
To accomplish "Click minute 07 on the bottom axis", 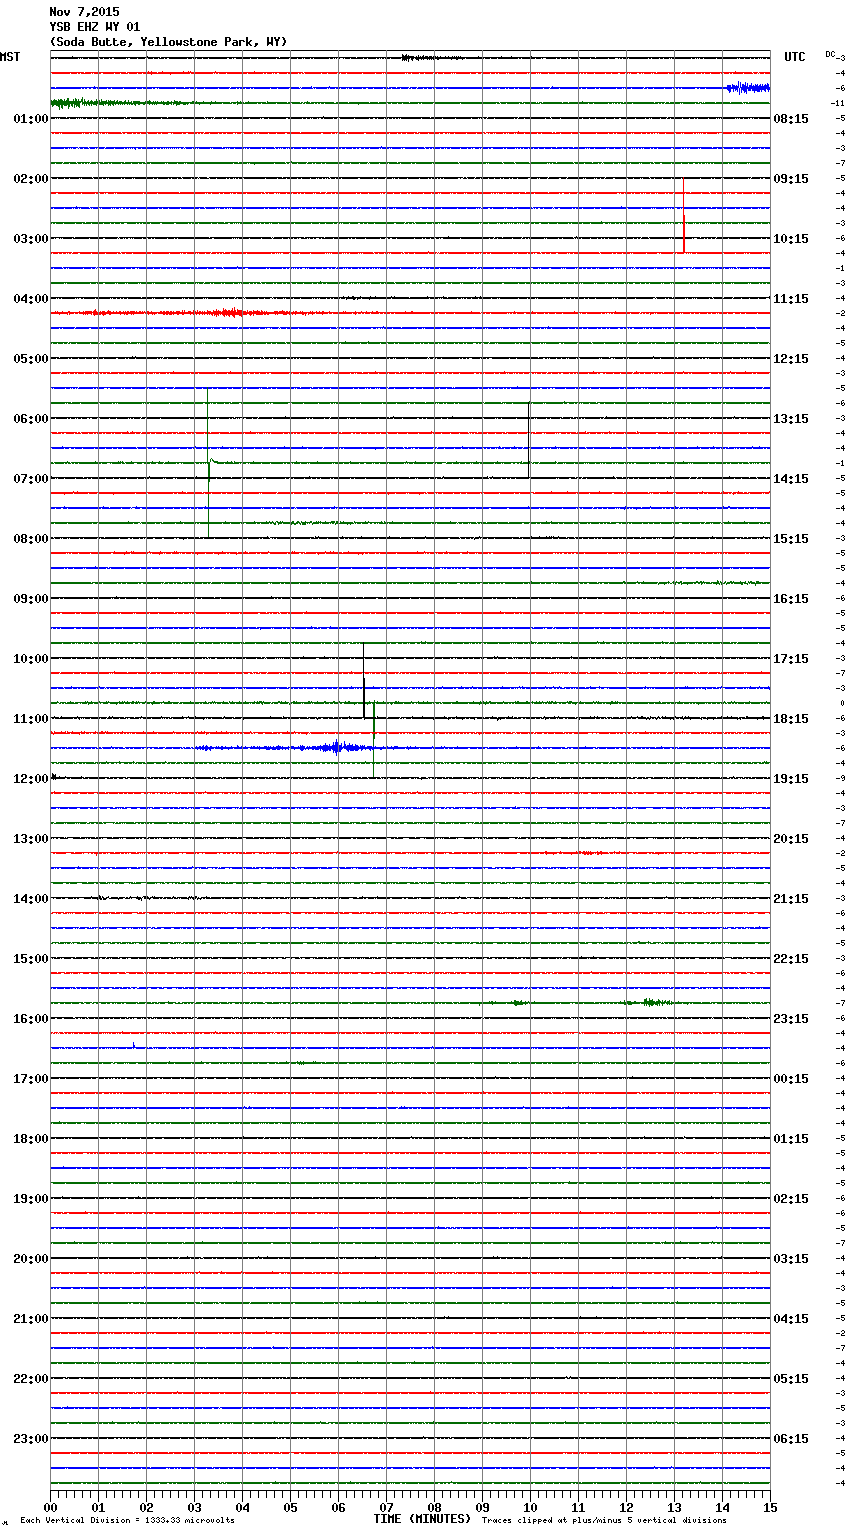I will coord(386,1507).
